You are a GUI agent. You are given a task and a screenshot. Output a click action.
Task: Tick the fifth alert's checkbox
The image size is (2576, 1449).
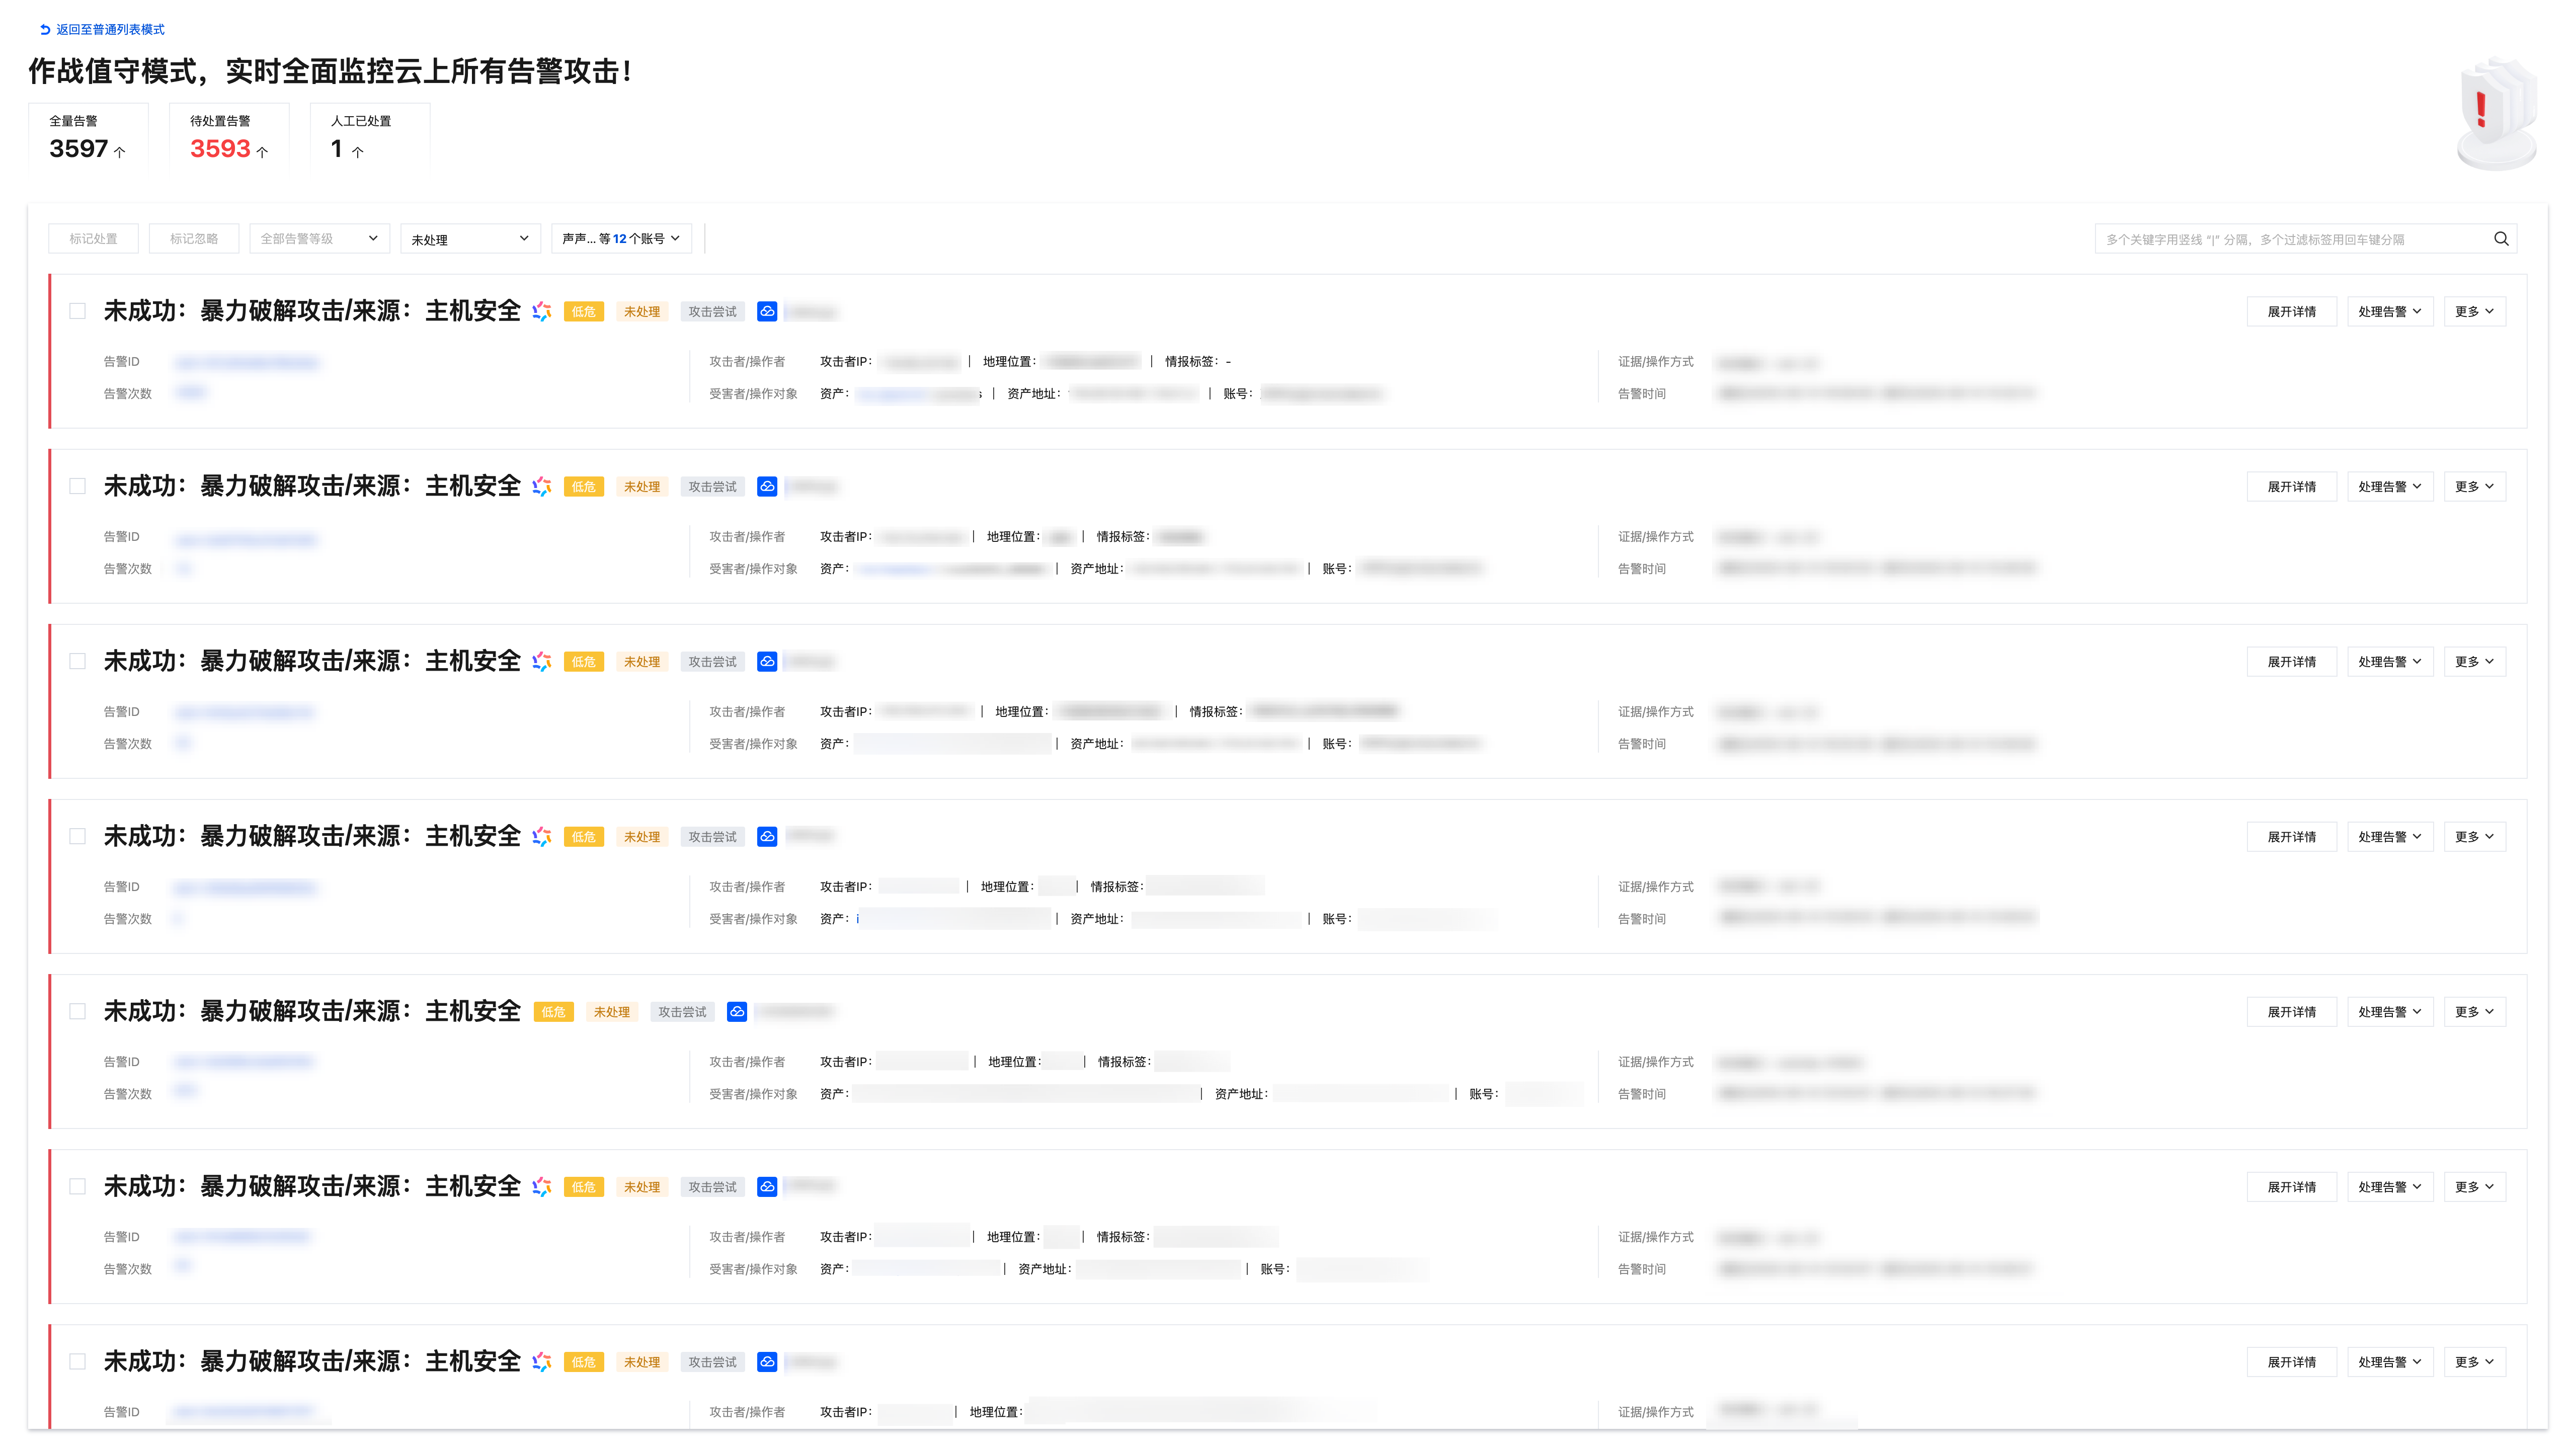click(77, 1012)
